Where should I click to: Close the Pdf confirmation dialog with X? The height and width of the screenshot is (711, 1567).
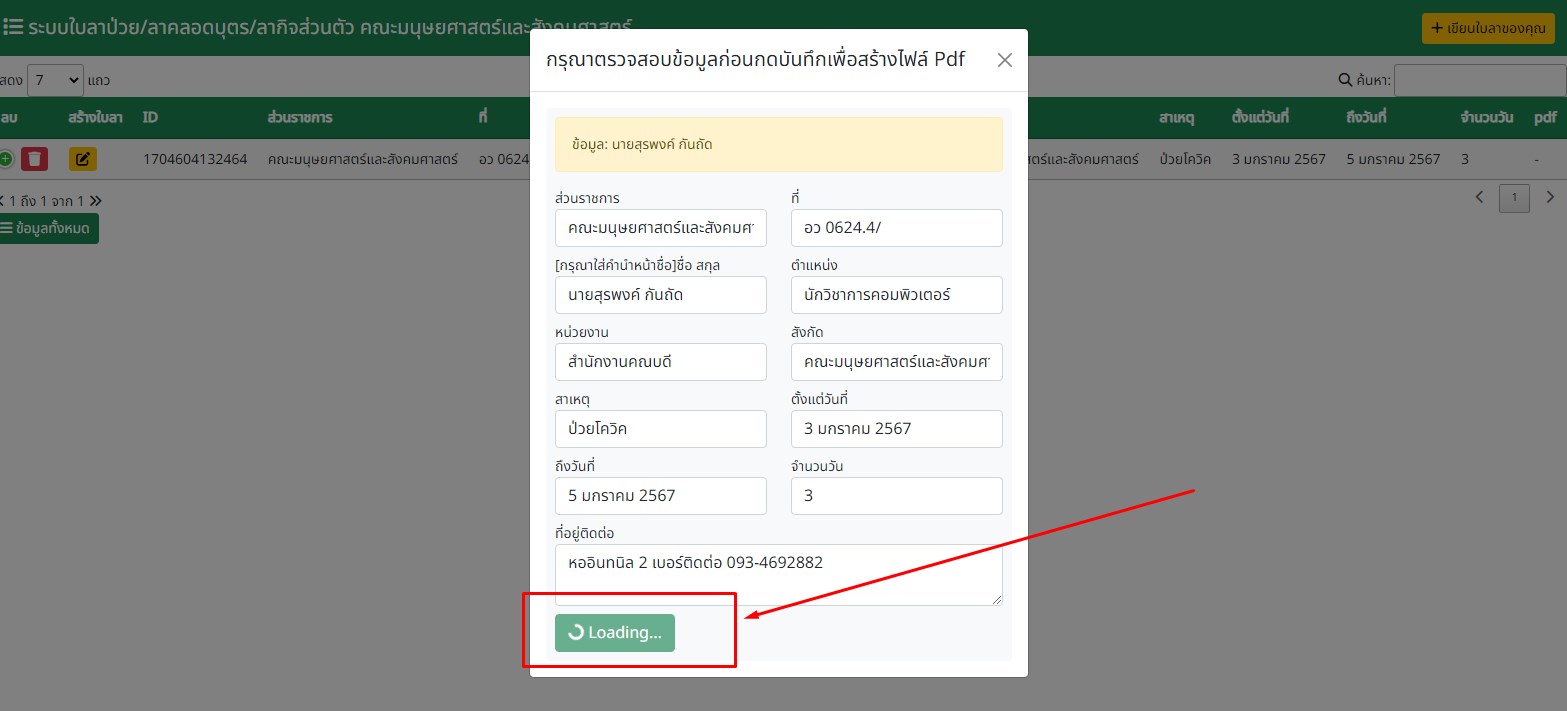(x=1005, y=60)
